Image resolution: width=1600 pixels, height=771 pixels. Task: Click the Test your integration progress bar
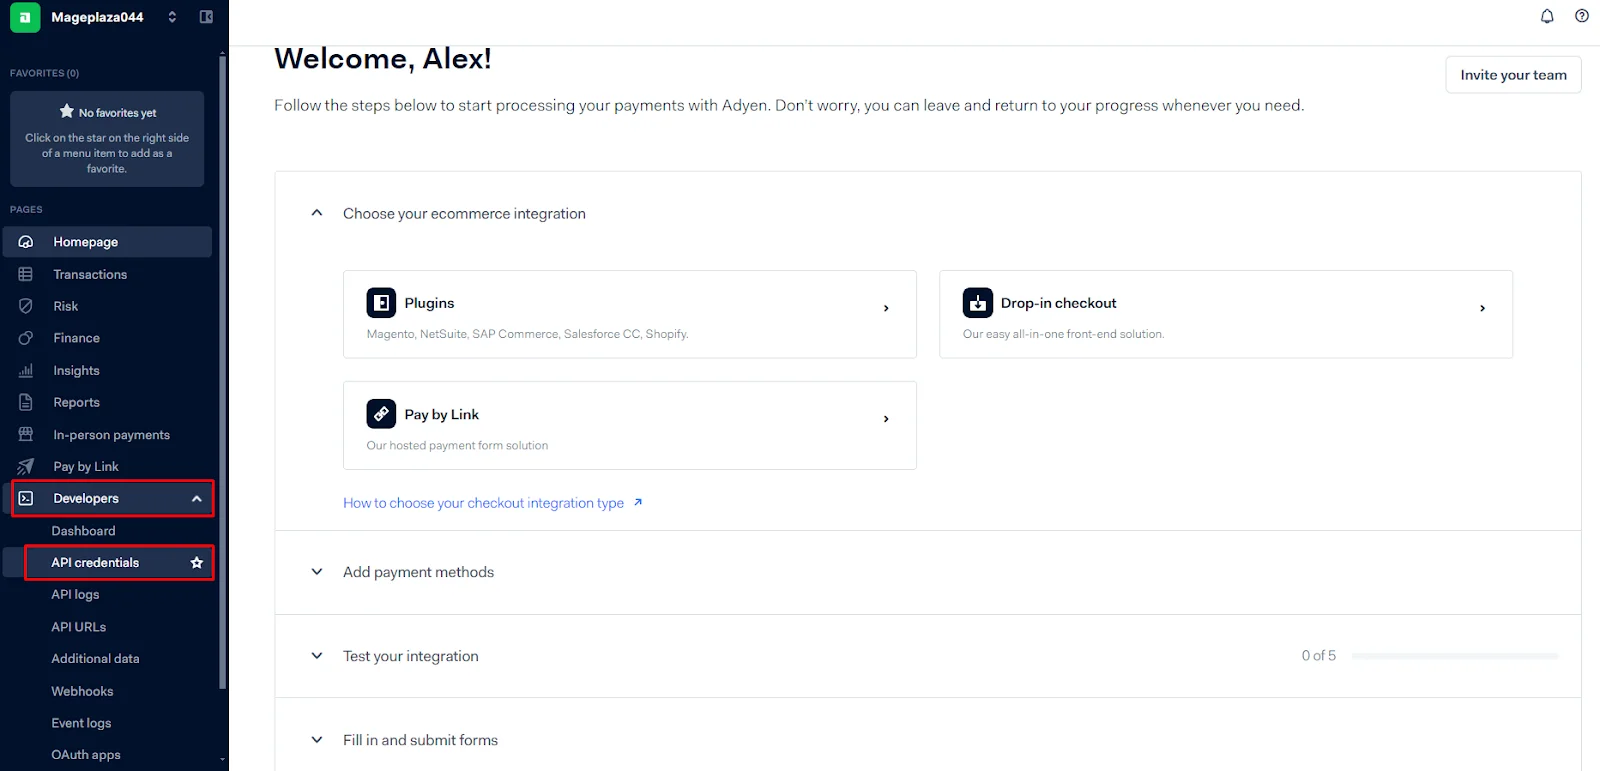1454,656
